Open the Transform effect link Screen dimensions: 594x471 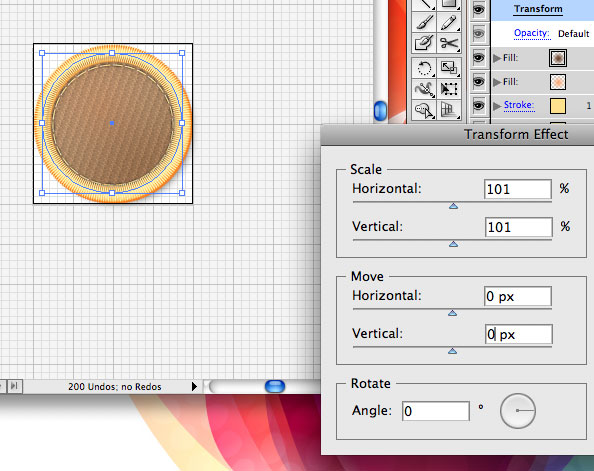pyautogui.click(x=538, y=9)
